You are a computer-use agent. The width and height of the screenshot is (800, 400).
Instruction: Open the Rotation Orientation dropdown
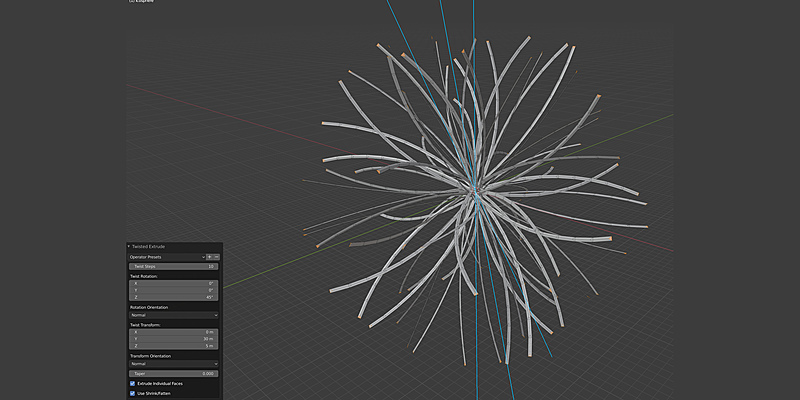coord(173,315)
